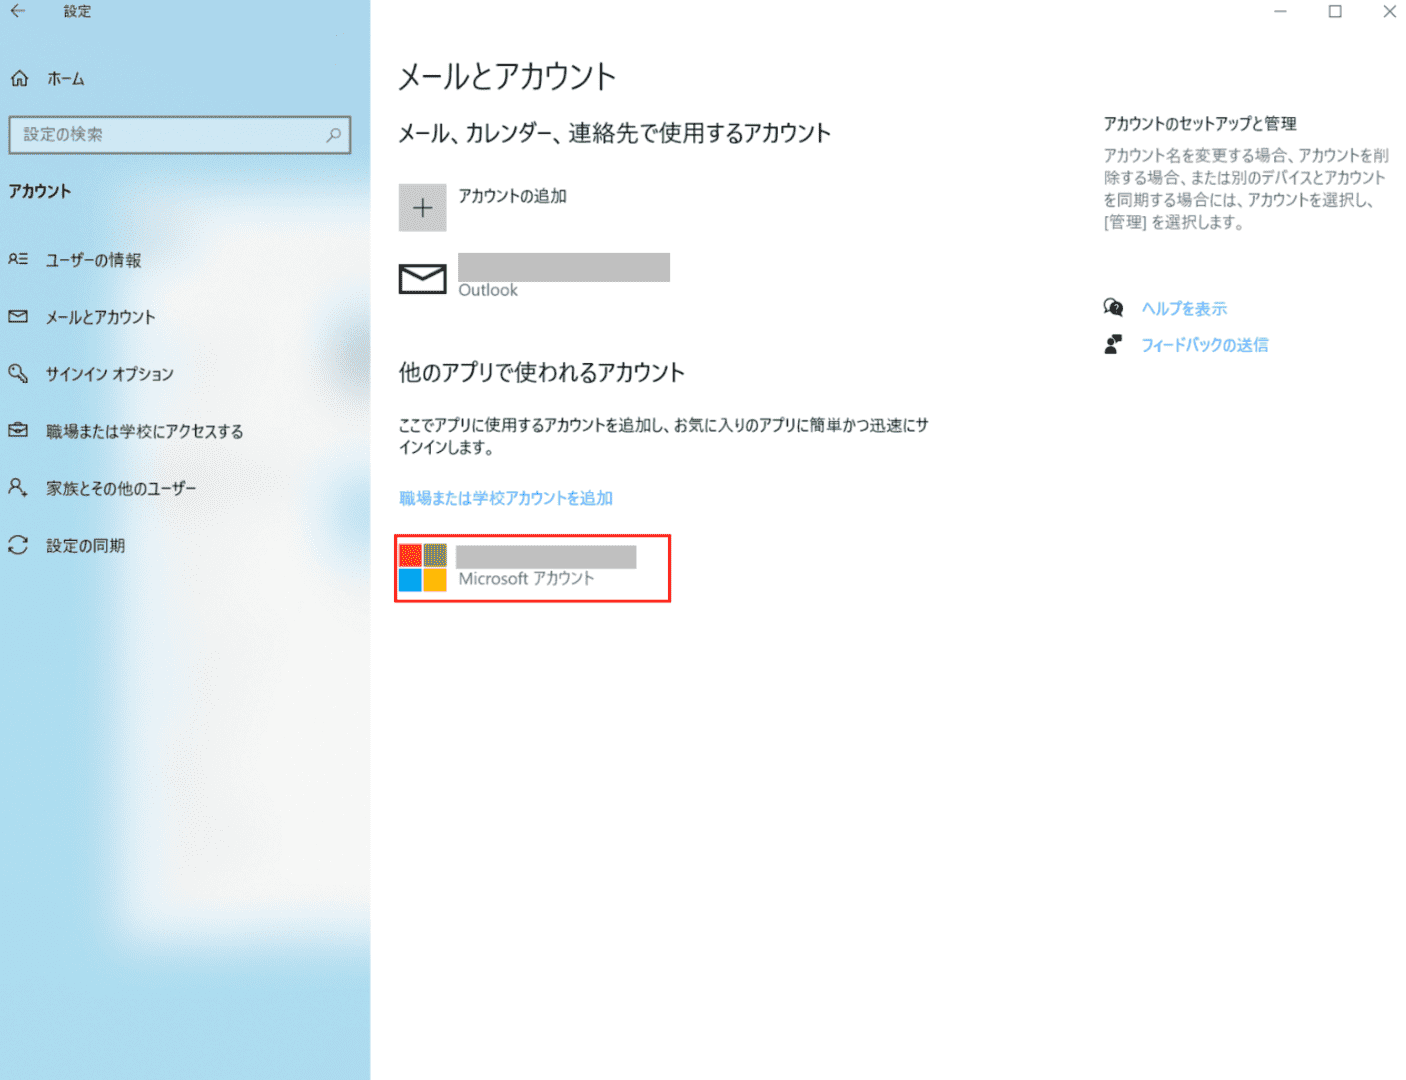The image size is (1406, 1080).
Task: Close the Settings window
Action: click(1389, 12)
